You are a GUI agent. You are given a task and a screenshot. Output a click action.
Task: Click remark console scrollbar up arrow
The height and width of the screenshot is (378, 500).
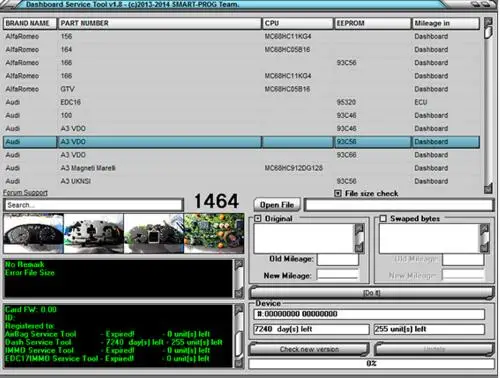tap(239, 264)
